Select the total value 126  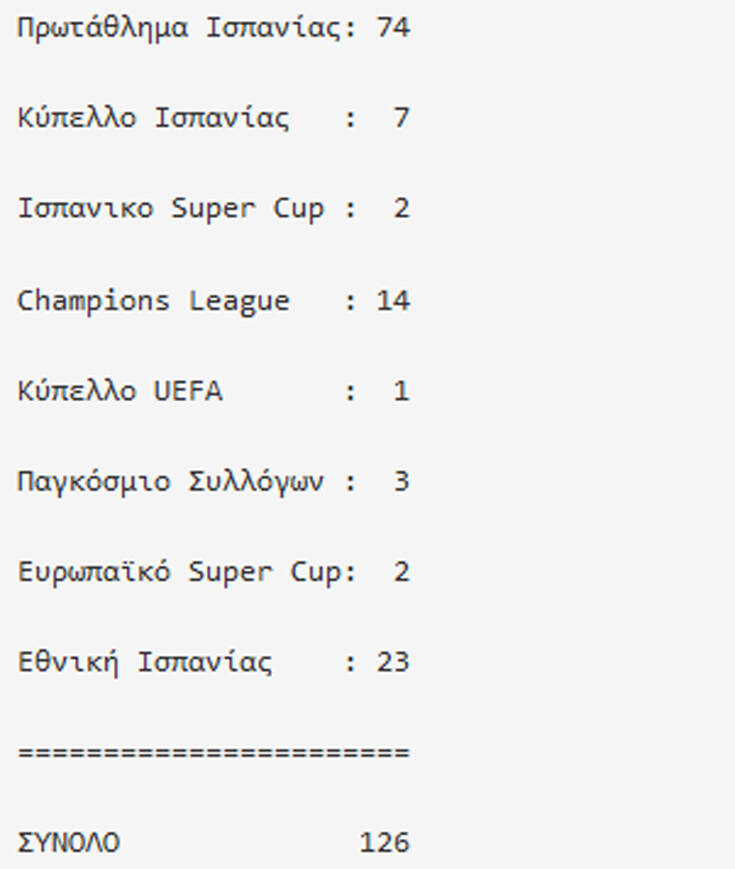[385, 844]
